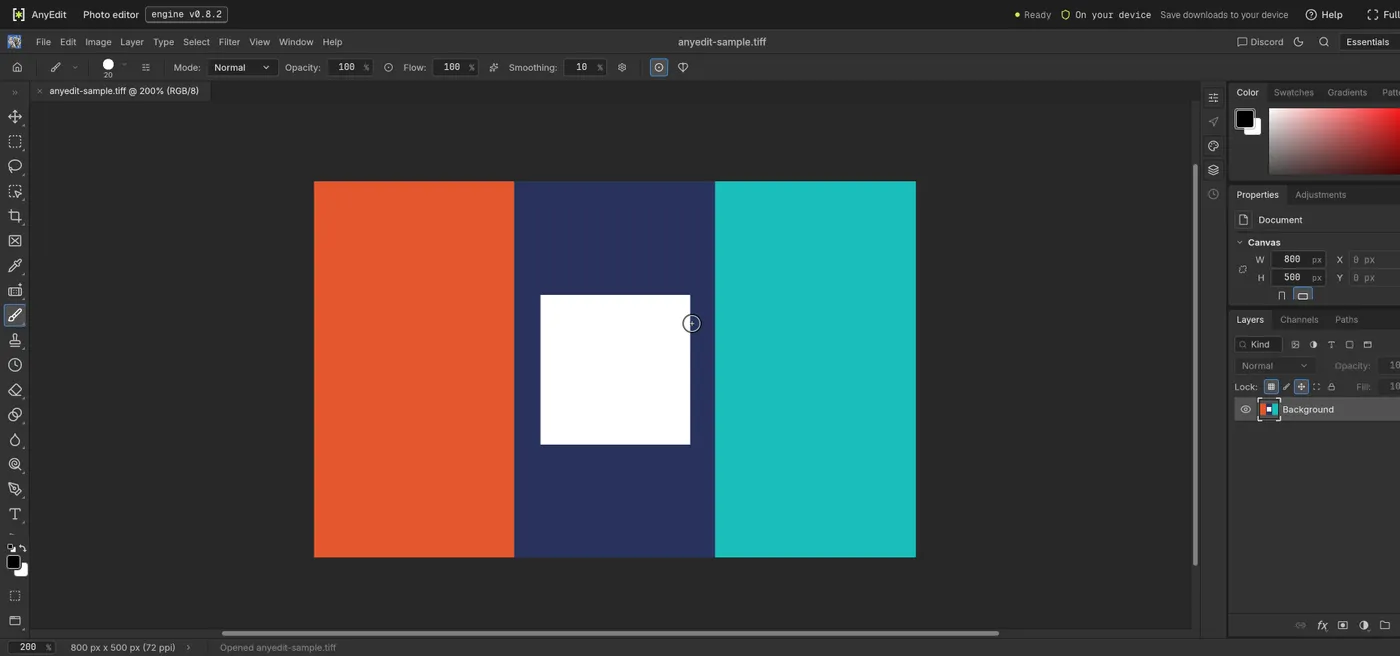Click the Help button
Image resolution: width=1400 pixels, height=656 pixels.
pyautogui.click(x=1324, y=15)
